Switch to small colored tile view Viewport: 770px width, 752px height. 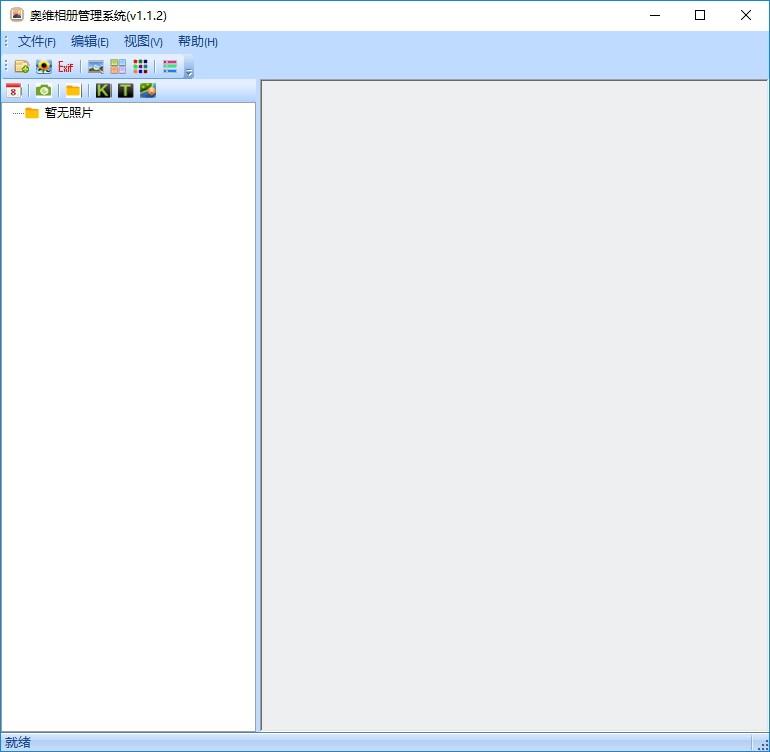[140, 66]
